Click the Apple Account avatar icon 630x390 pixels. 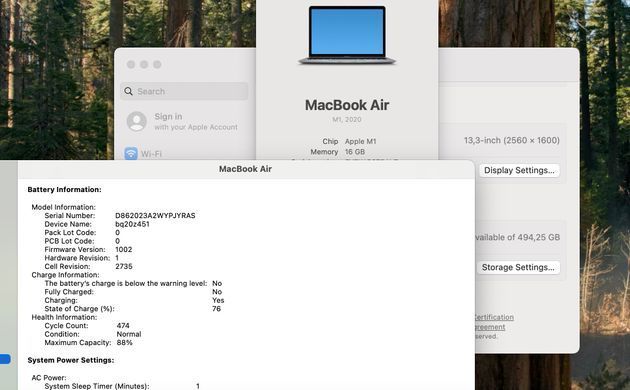coord(137,121)
